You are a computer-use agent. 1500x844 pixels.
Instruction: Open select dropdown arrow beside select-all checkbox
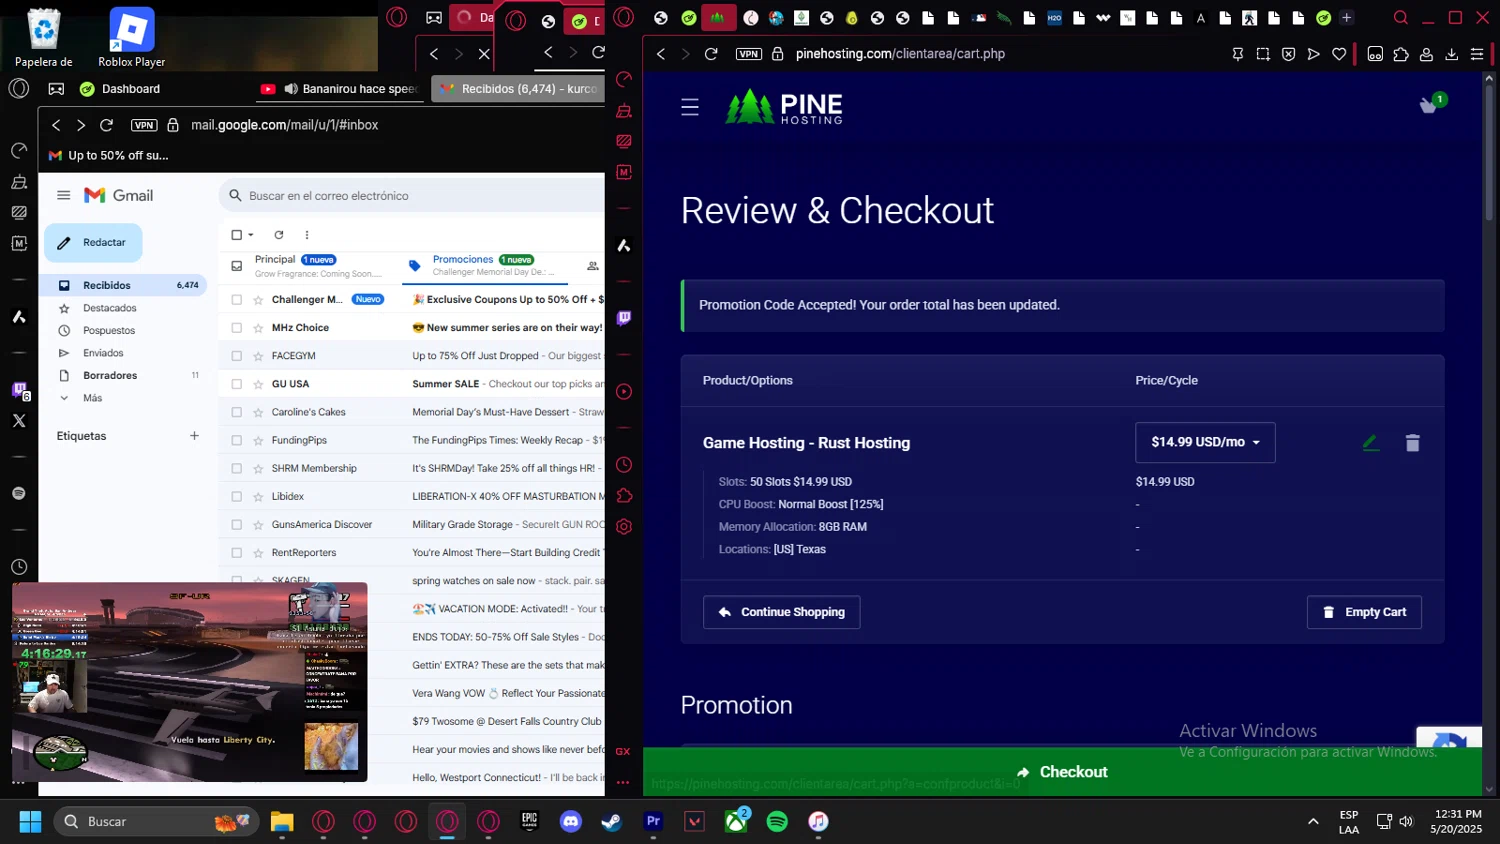coord(250,235)
